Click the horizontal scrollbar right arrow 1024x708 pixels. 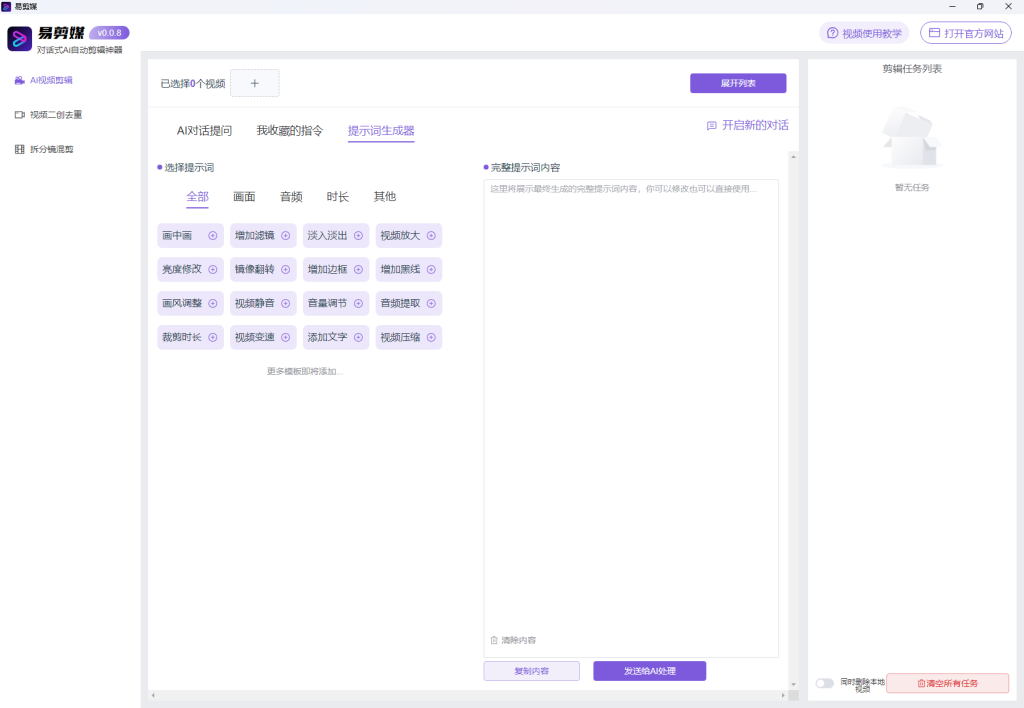(783, 696)
